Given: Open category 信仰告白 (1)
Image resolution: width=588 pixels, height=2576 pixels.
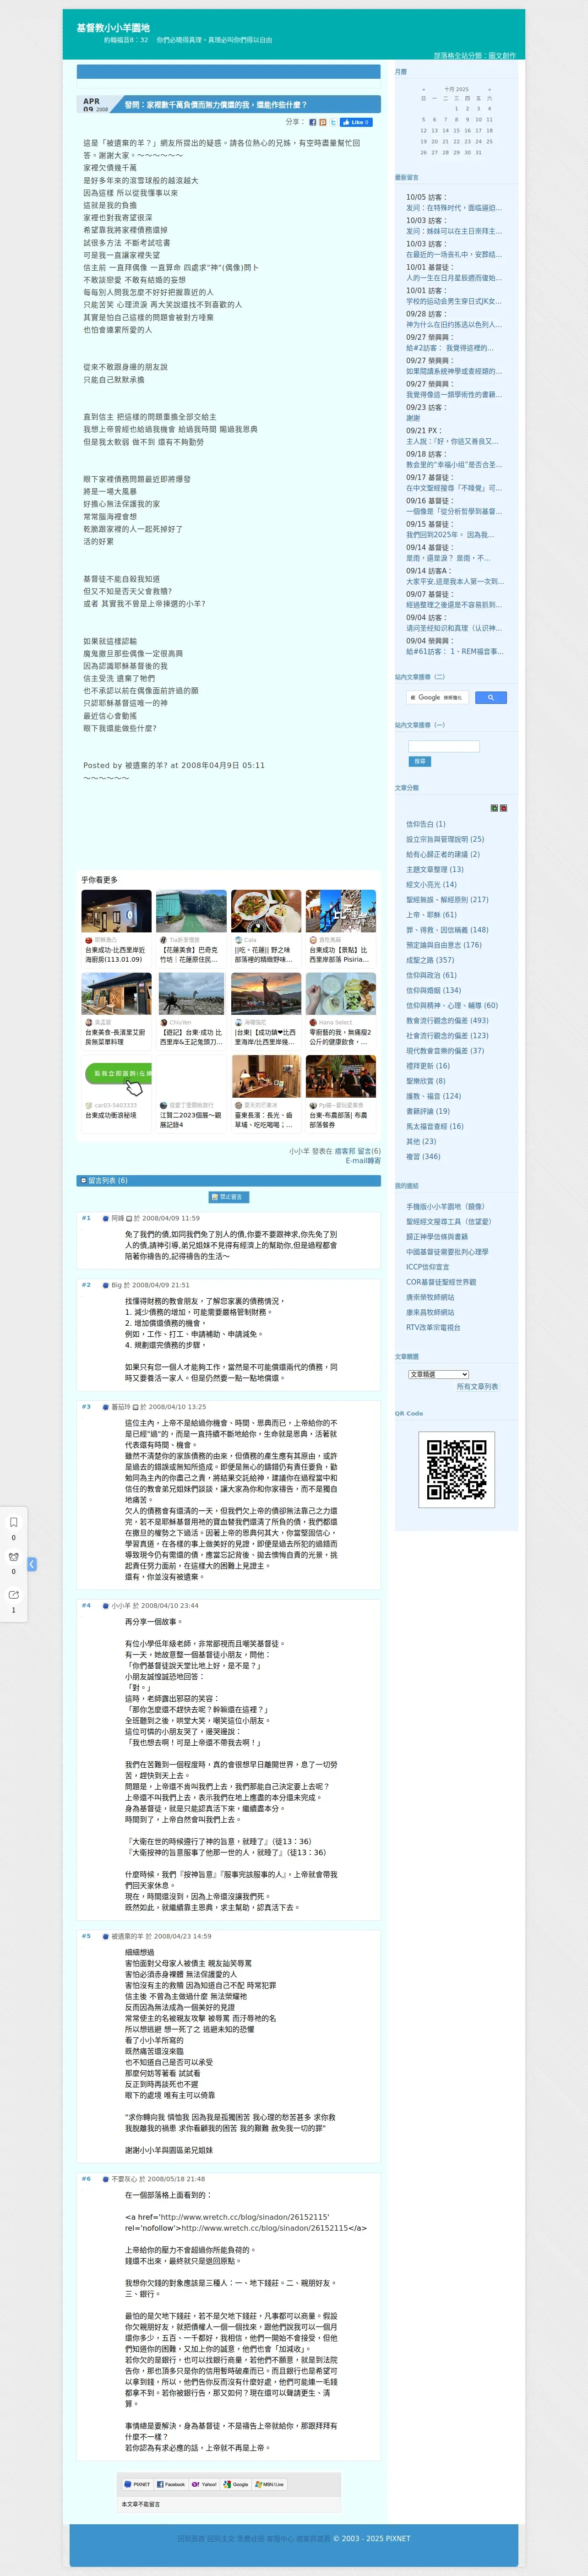Looking at the screenshot, I should click(426, 824).
